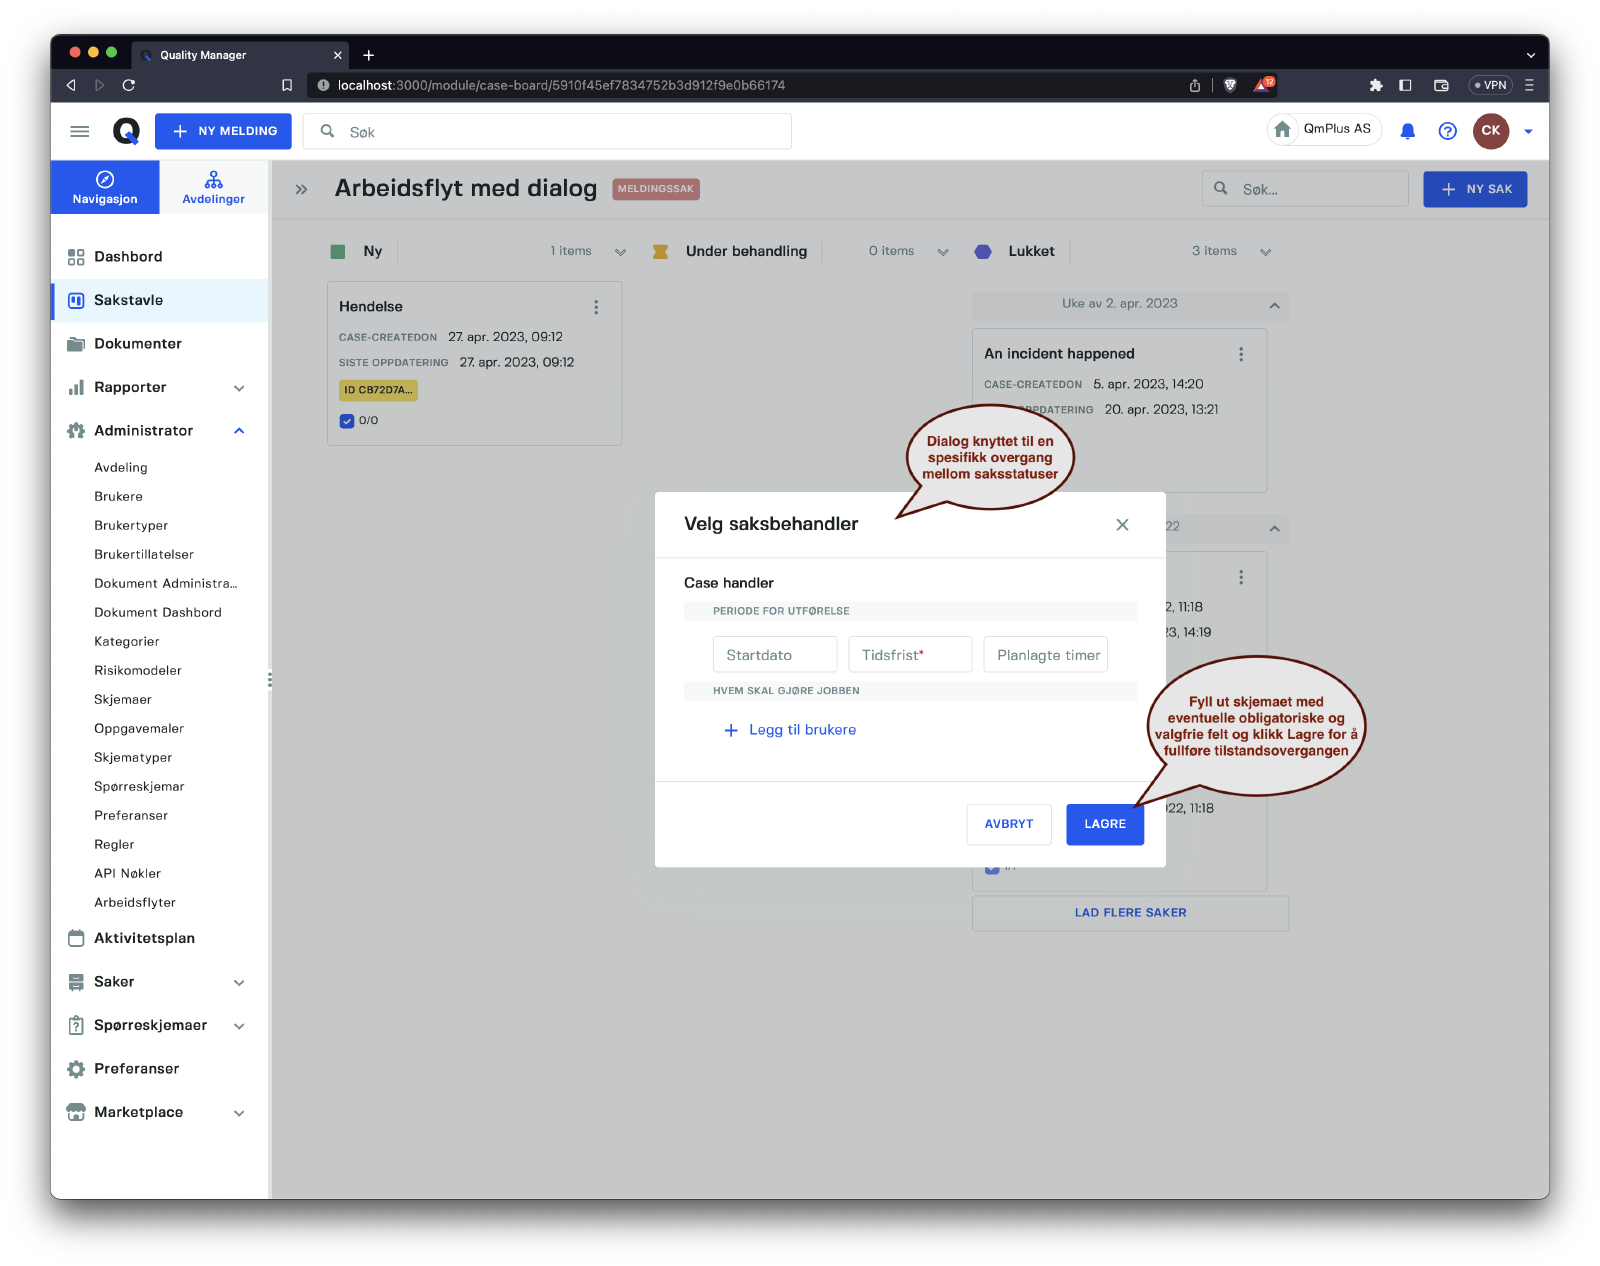The height and width of the screenshot is (1266, 1600).
Task: Collapse the Administrator menu section
Action: (x=239, y=431)
